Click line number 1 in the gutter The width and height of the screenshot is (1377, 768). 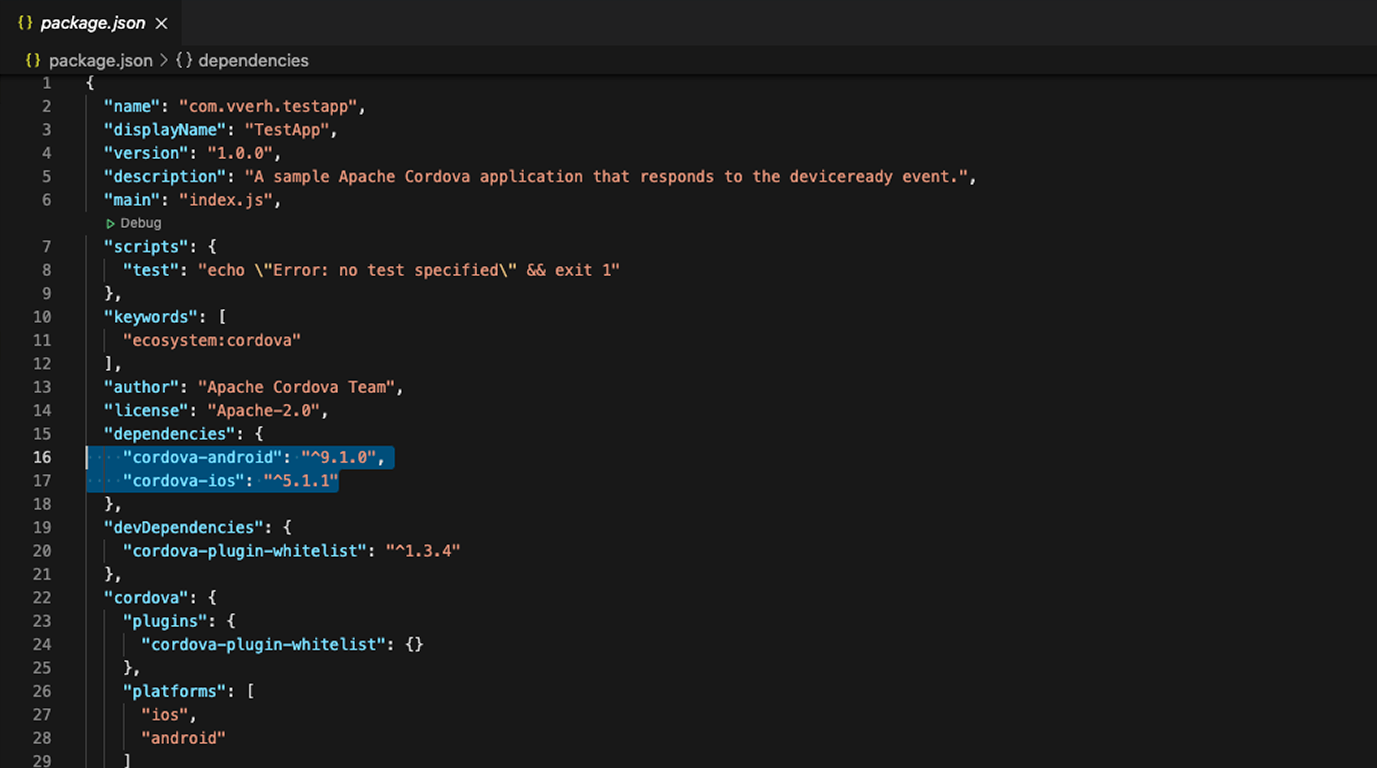click(46, 83)
